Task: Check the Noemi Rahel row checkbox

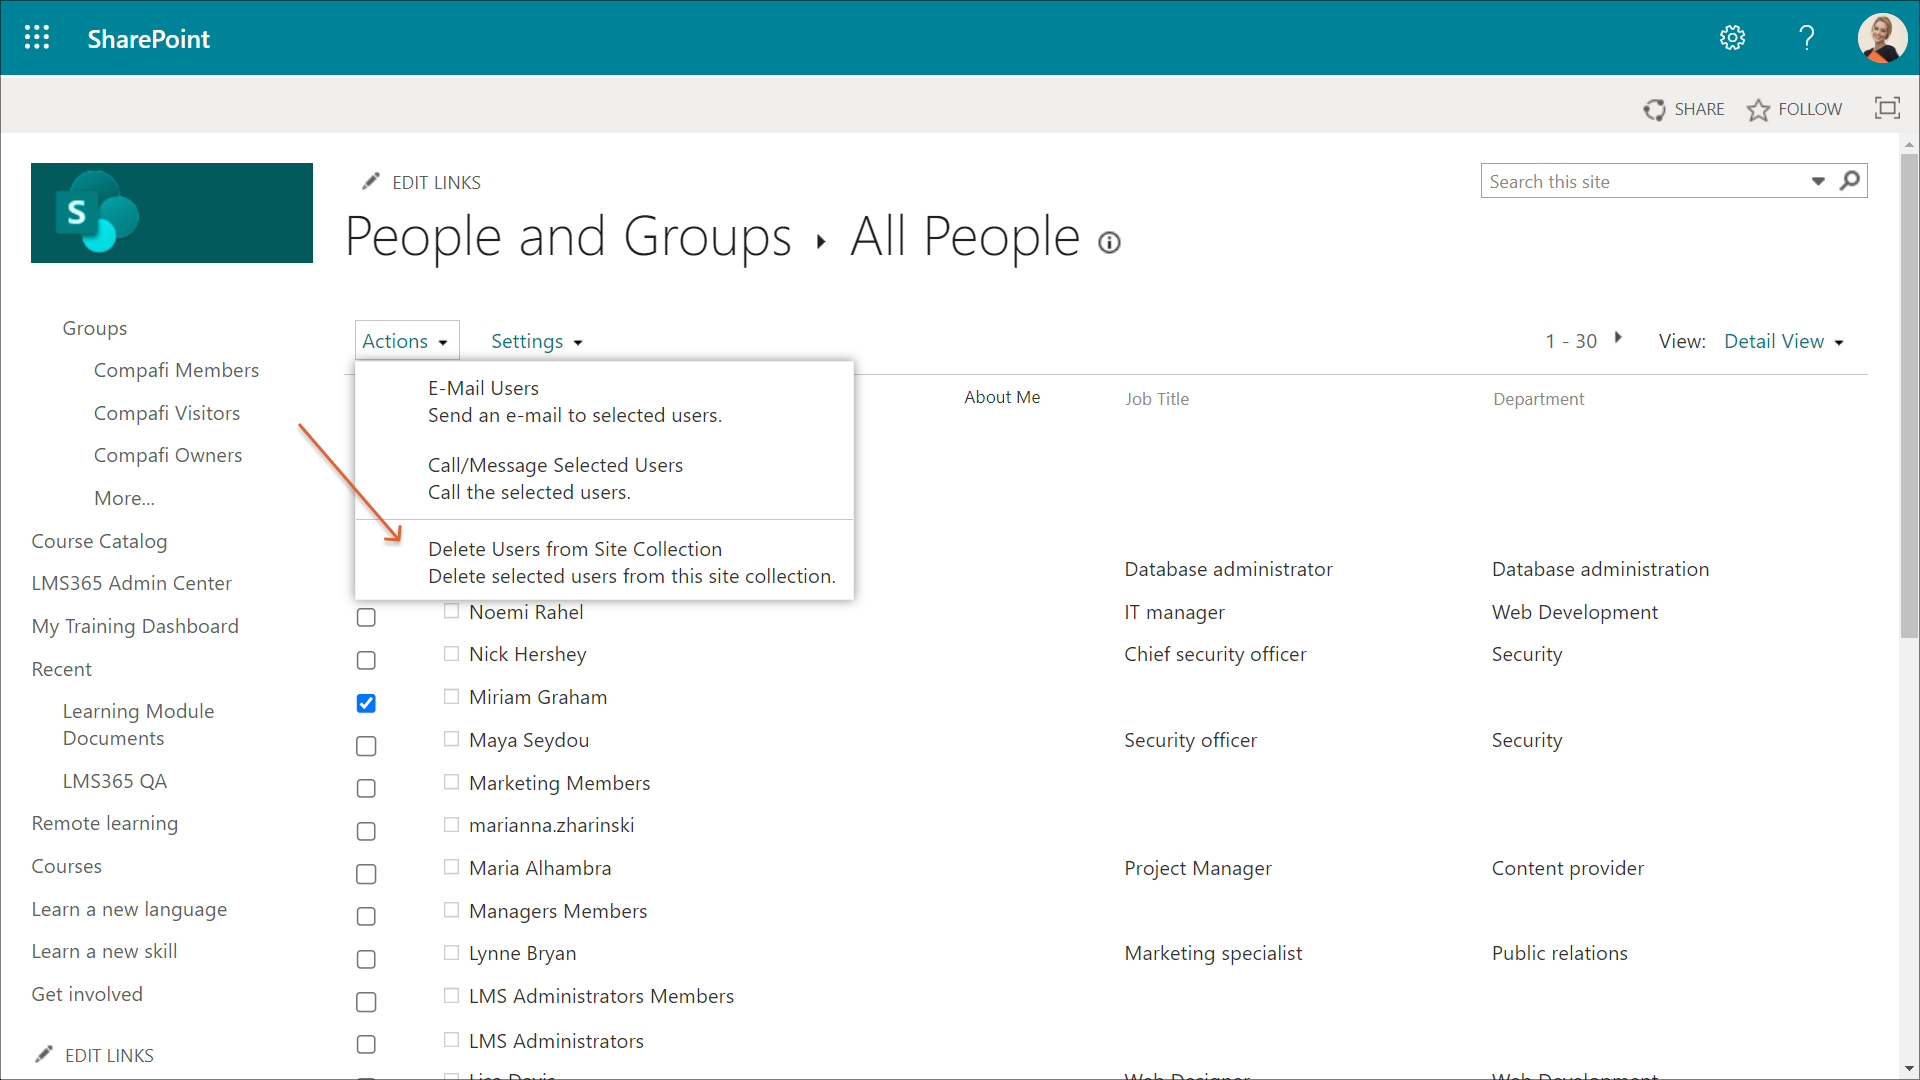Action: pyautogui.click(x=366, y=617)
